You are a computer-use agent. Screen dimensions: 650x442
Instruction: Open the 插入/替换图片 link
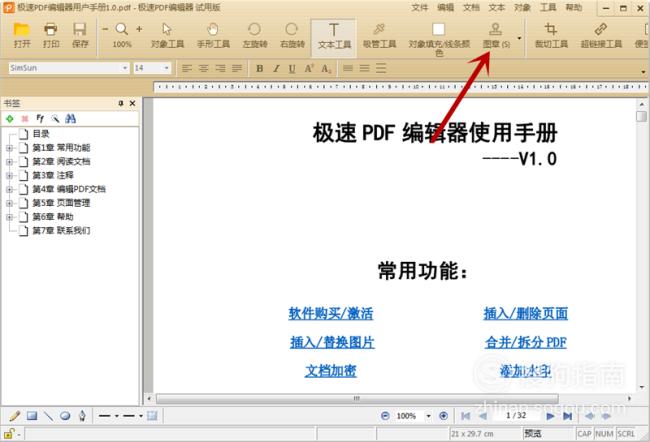click(x=332, y=342)
